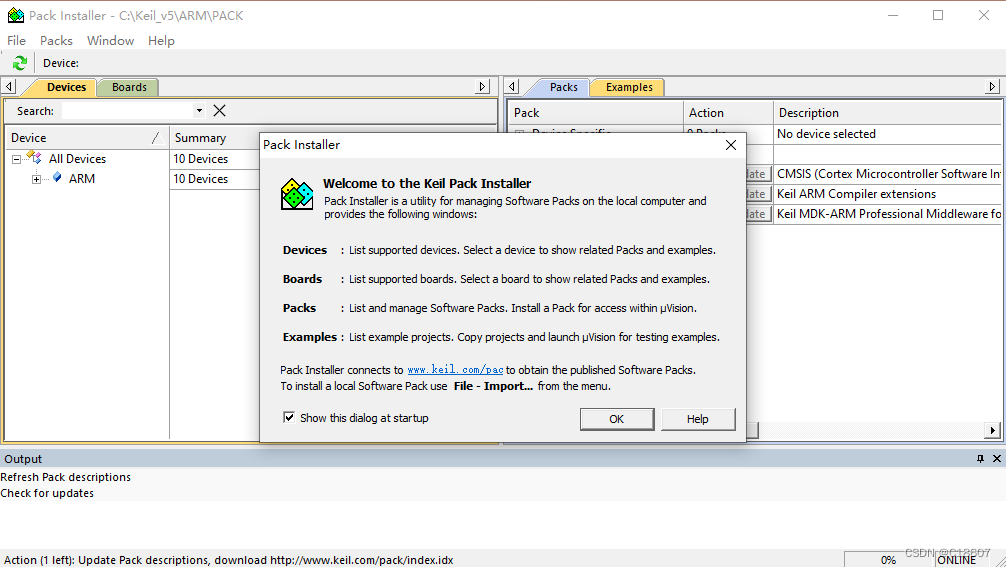
Task: Click the CMSIS description cell
Action: 887,174
